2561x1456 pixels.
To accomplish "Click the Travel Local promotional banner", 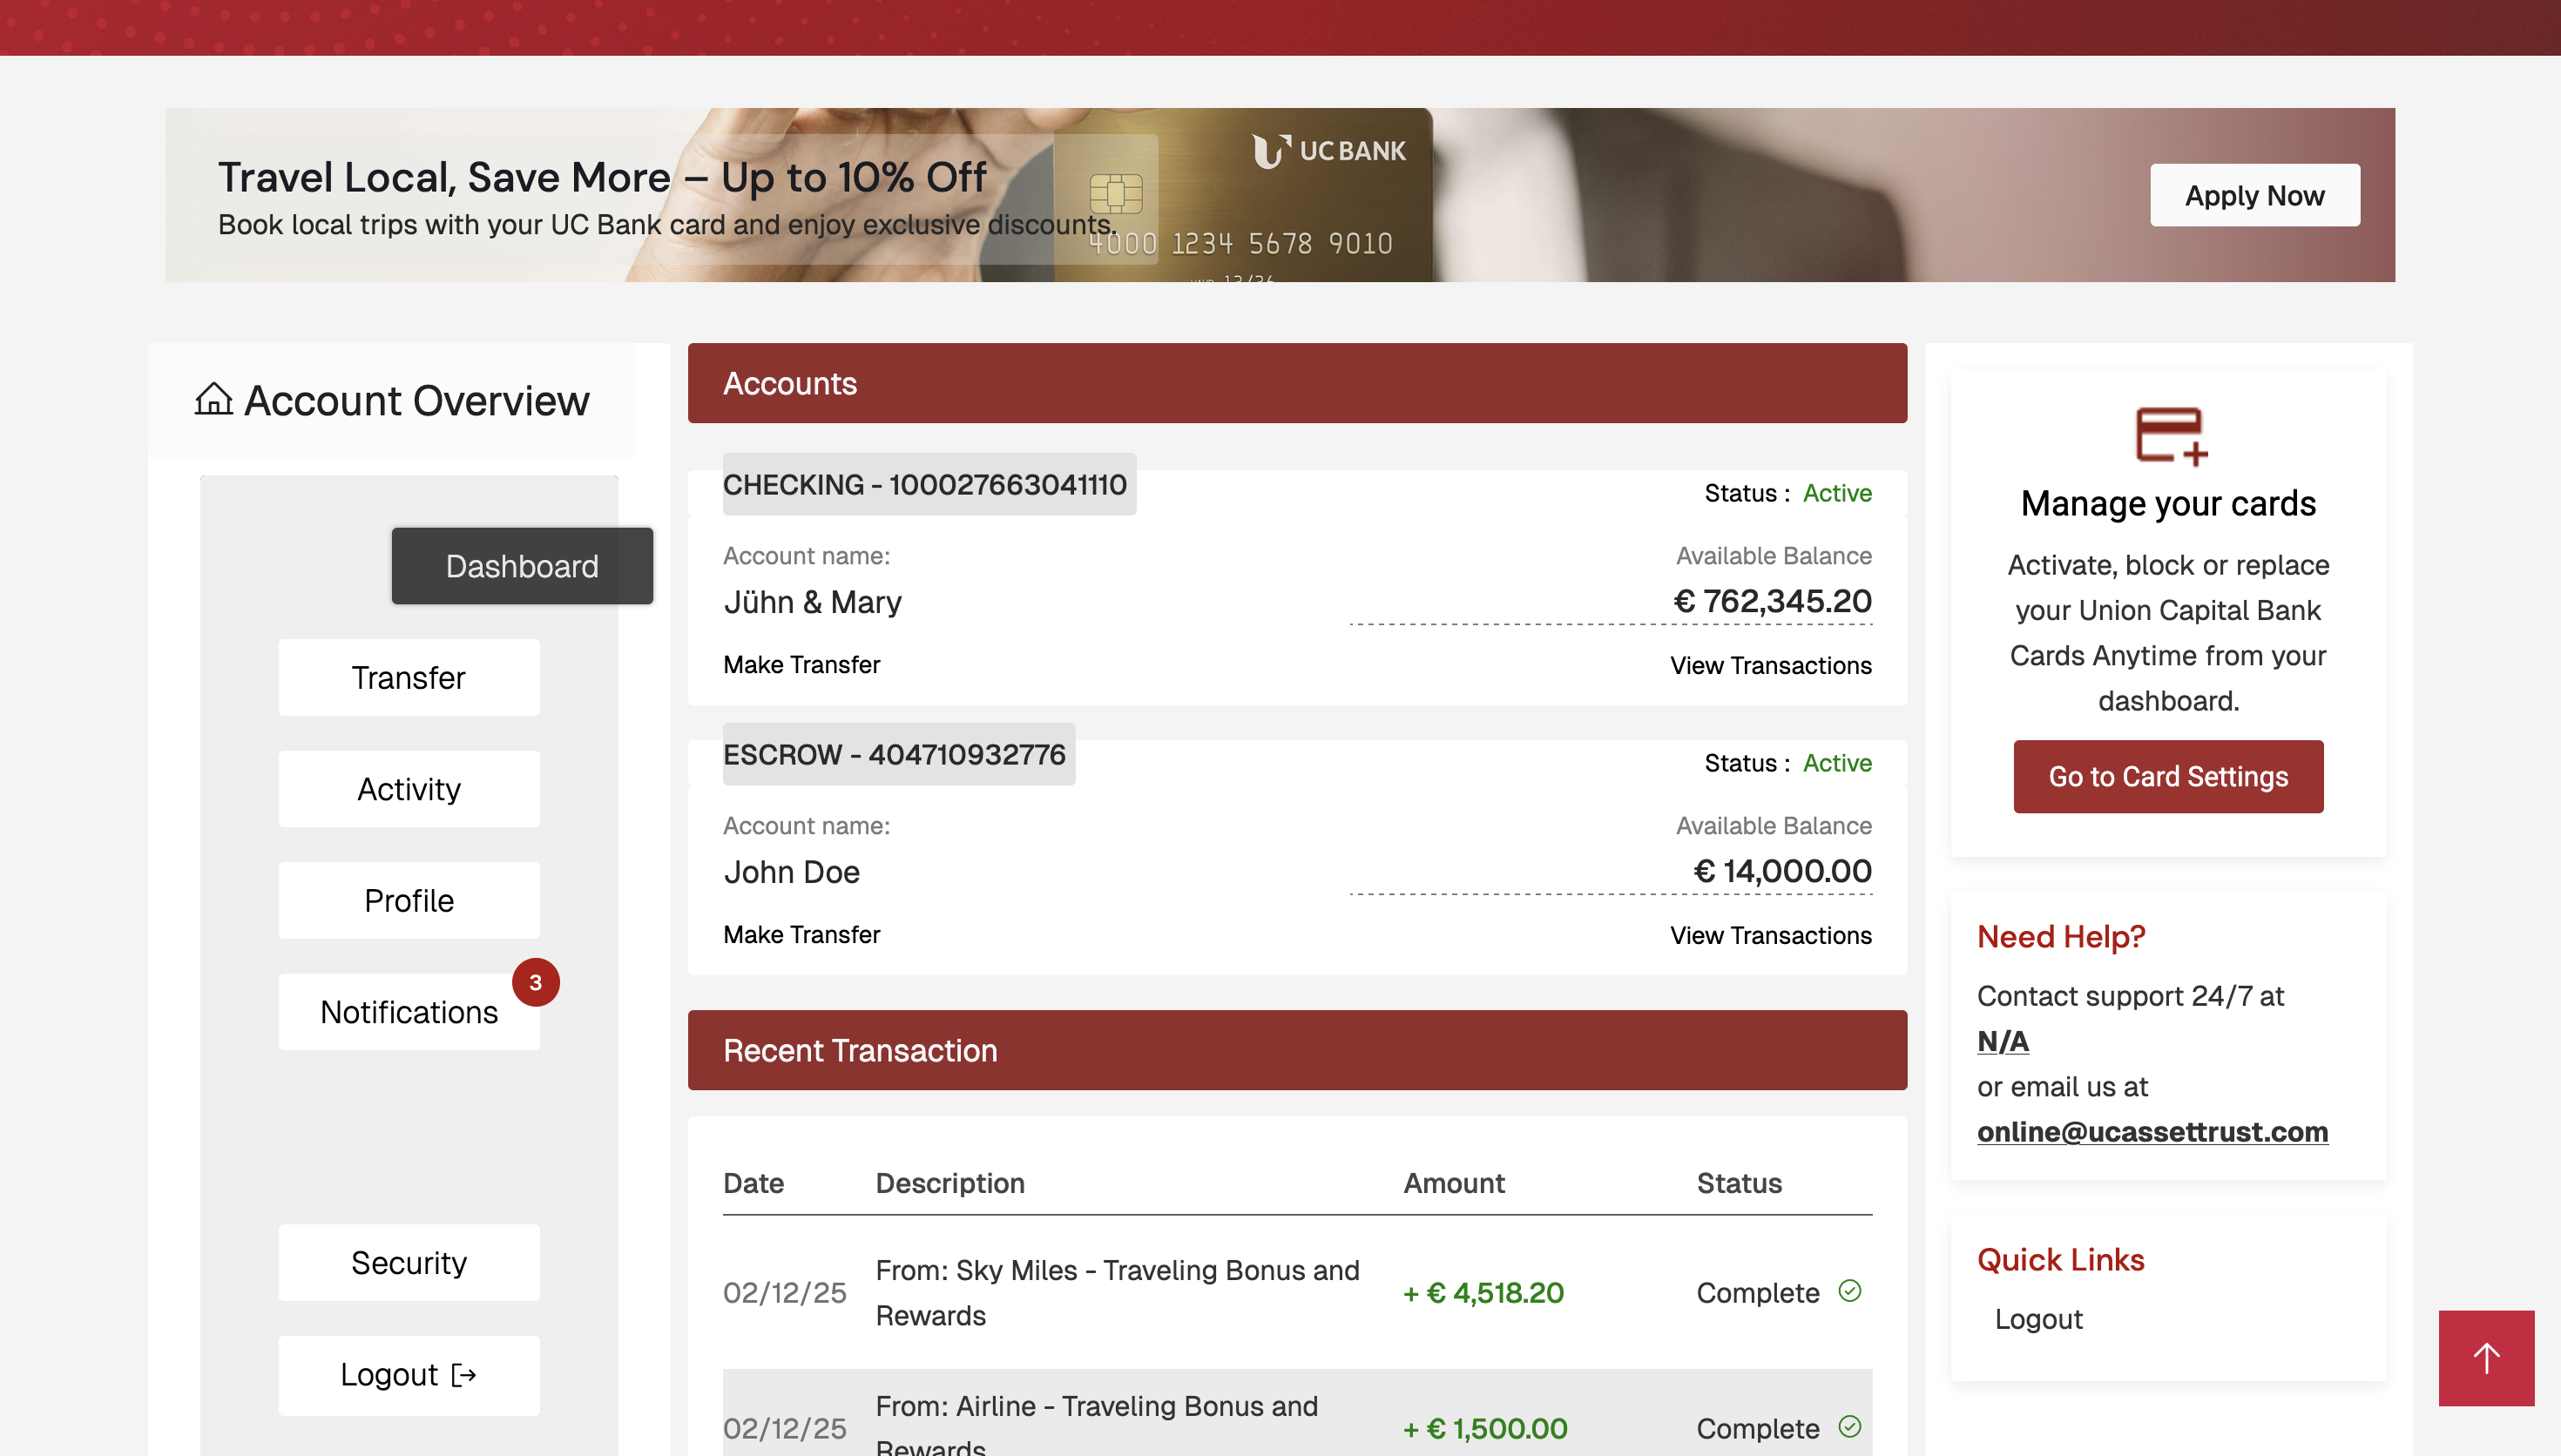I will 1280,195.
